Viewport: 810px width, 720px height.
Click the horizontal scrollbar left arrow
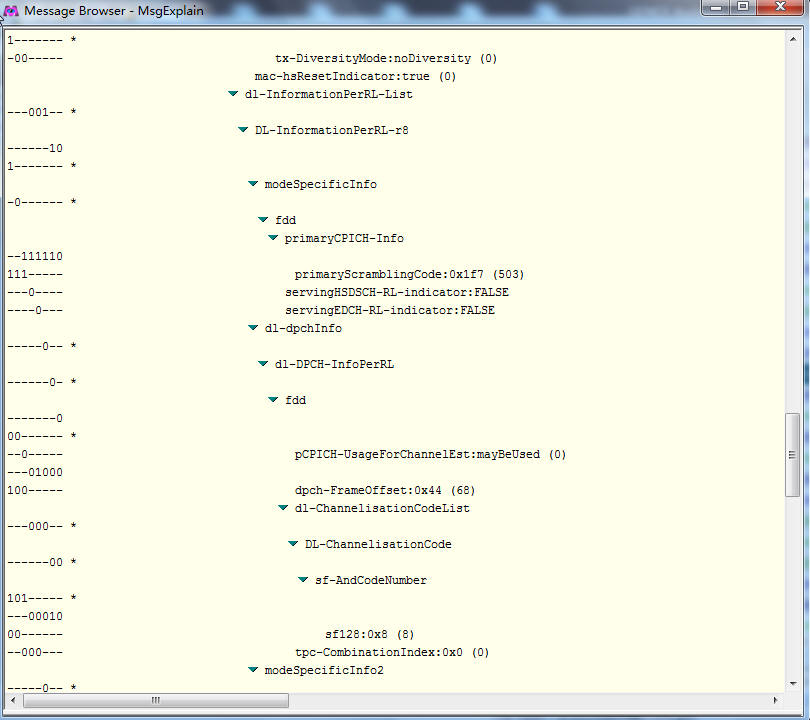coord(13,700)
